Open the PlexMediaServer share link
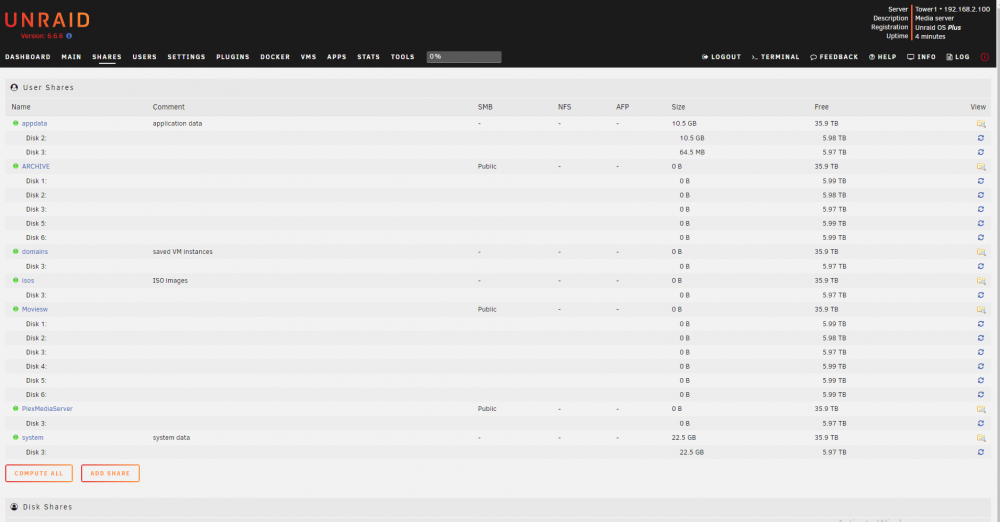The height and width of the screenshot is (522, 1000). pyautogui.click(x=47, y=409)
